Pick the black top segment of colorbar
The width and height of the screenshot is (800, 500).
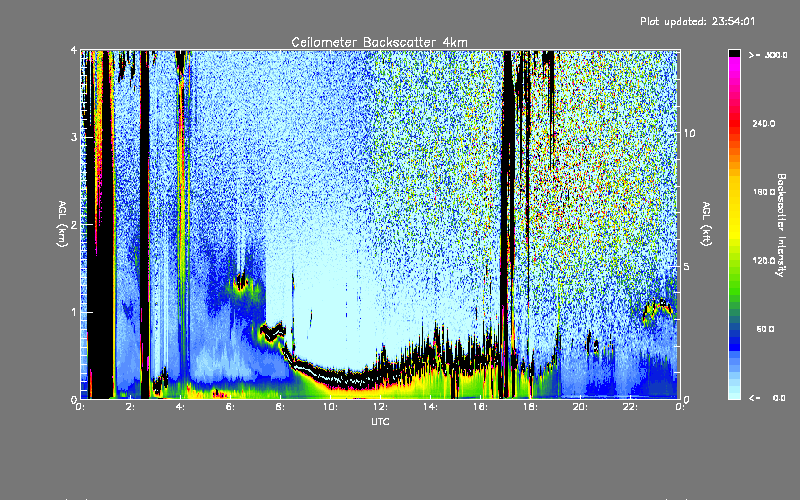[x=734, y=53]
